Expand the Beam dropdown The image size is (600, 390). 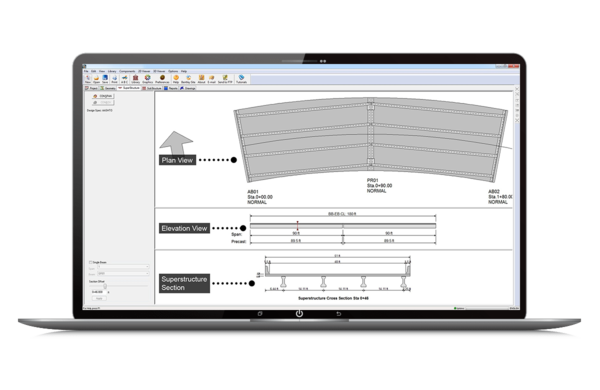click(123, 274)
